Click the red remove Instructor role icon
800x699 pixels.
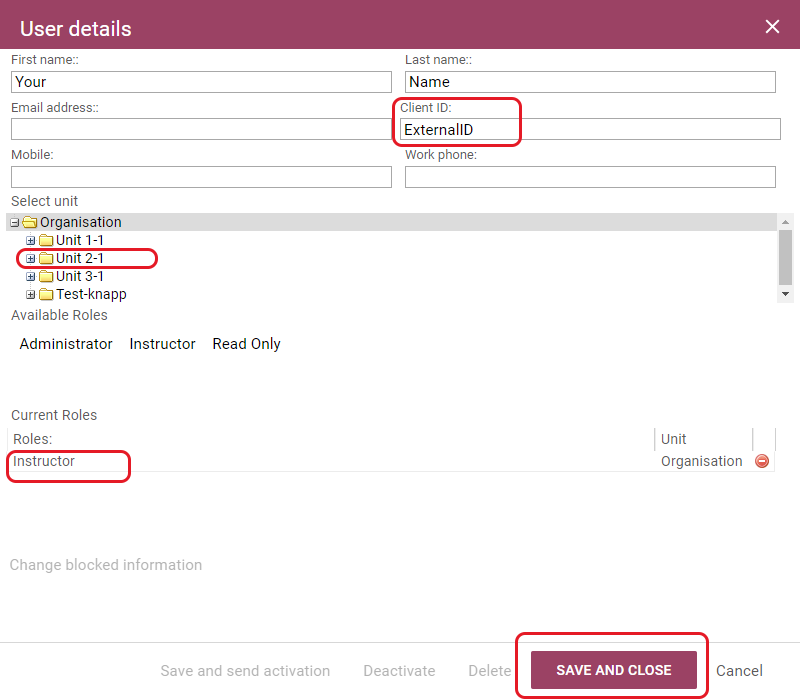(762, 461)
